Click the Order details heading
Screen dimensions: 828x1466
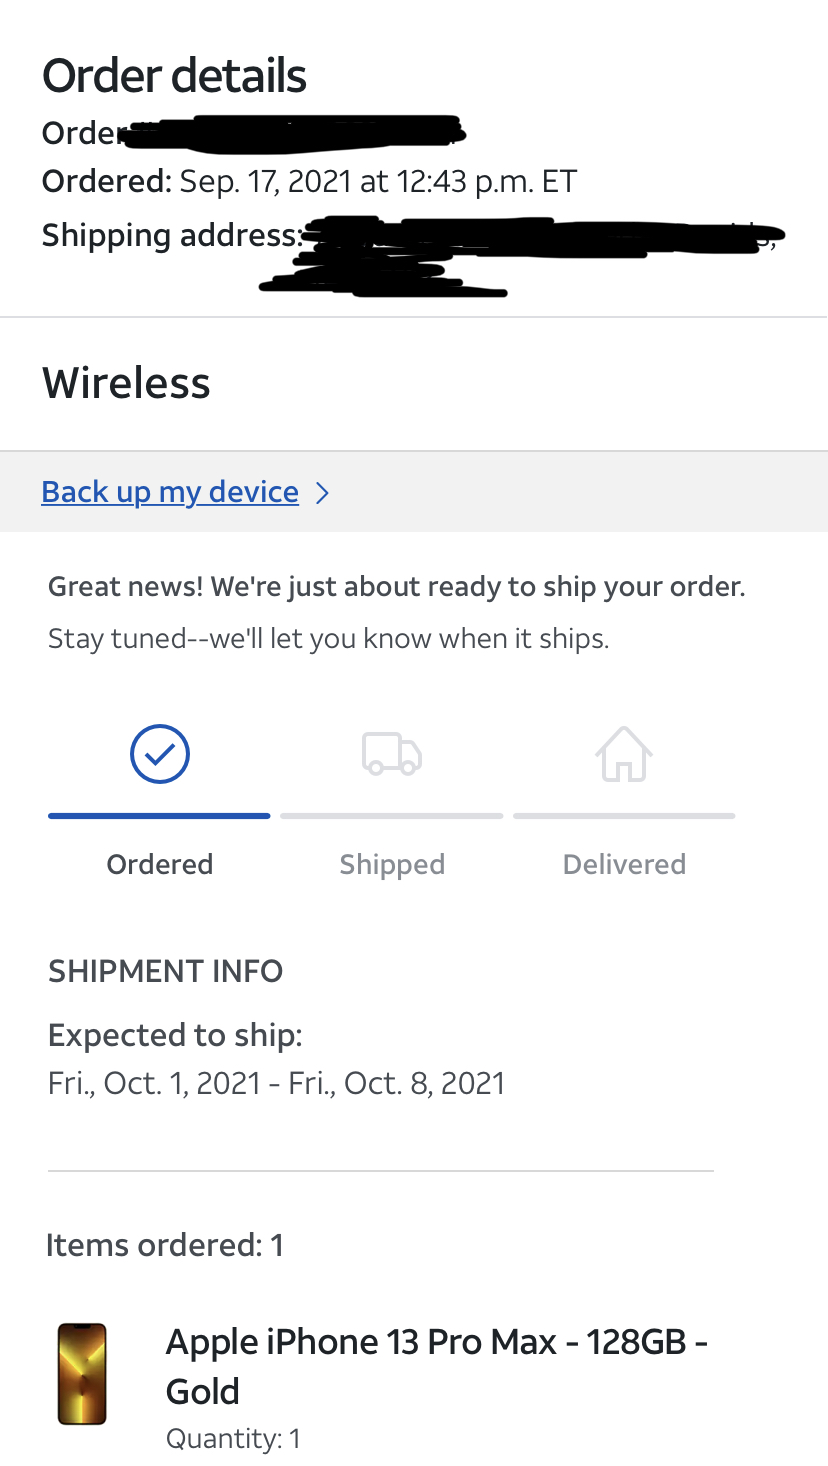tap(174, 76)
